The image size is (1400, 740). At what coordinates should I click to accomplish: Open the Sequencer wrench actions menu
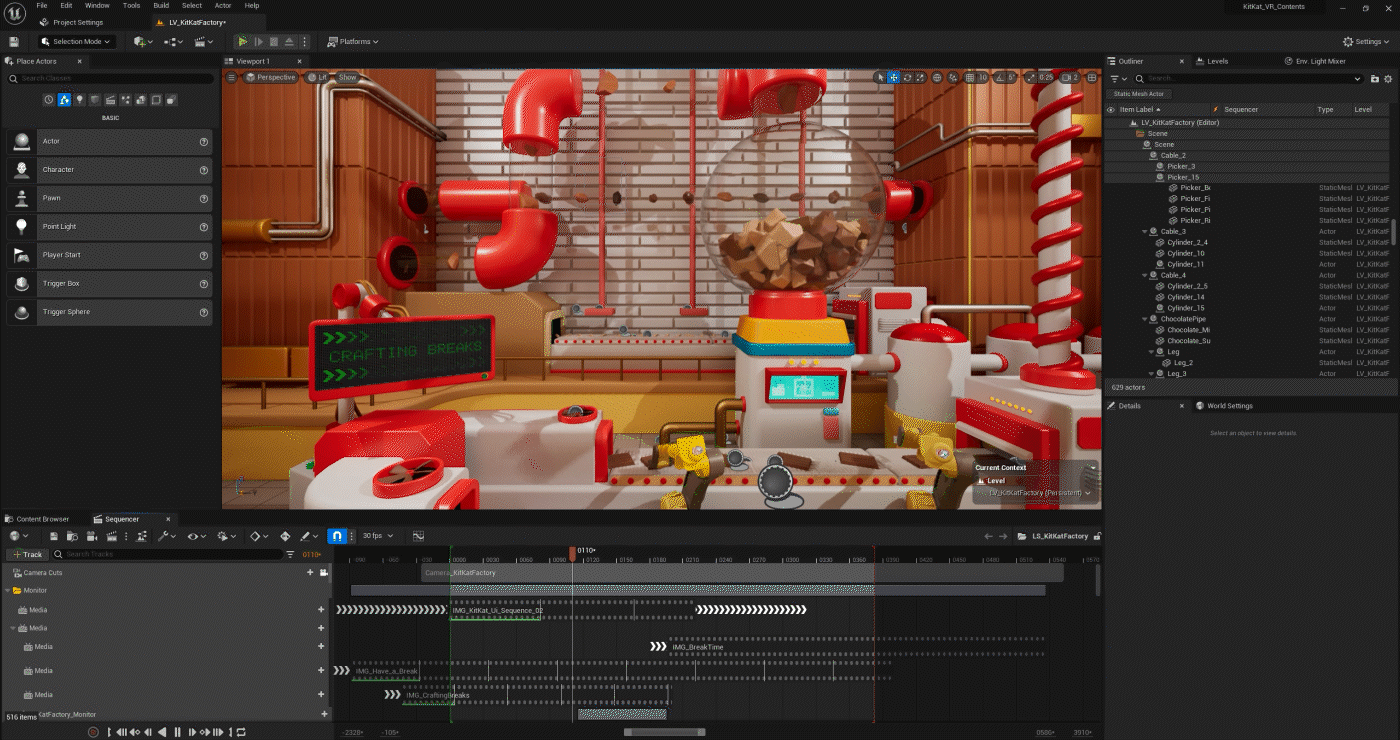(166, 536)
